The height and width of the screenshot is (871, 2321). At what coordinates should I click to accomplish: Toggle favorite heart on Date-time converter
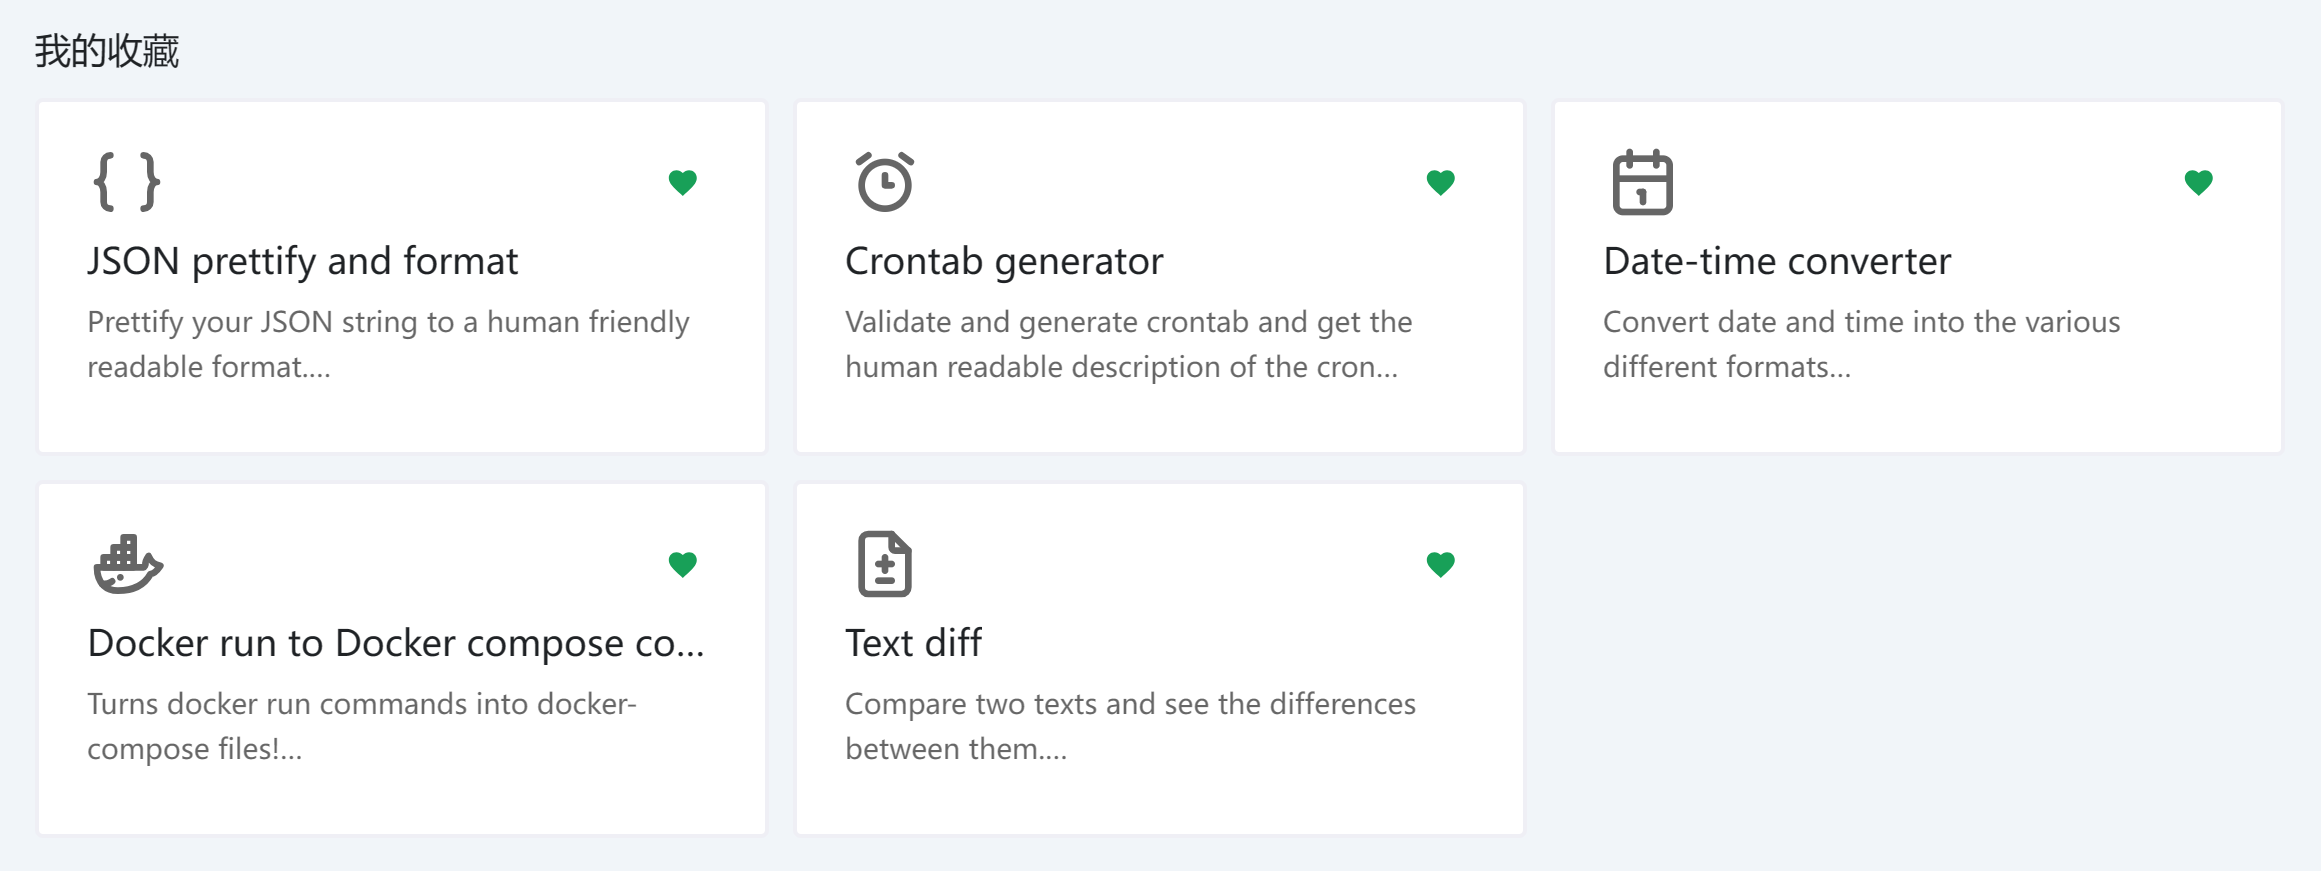tap(2198, 182)
